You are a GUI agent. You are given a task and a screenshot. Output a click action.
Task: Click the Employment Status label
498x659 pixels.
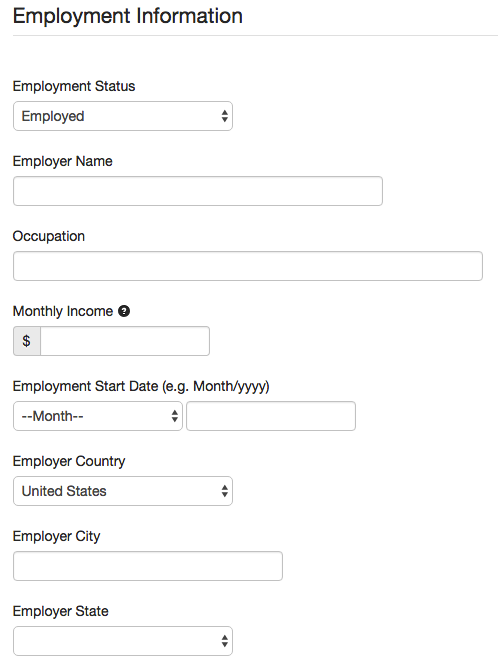[x=74, y=86]
